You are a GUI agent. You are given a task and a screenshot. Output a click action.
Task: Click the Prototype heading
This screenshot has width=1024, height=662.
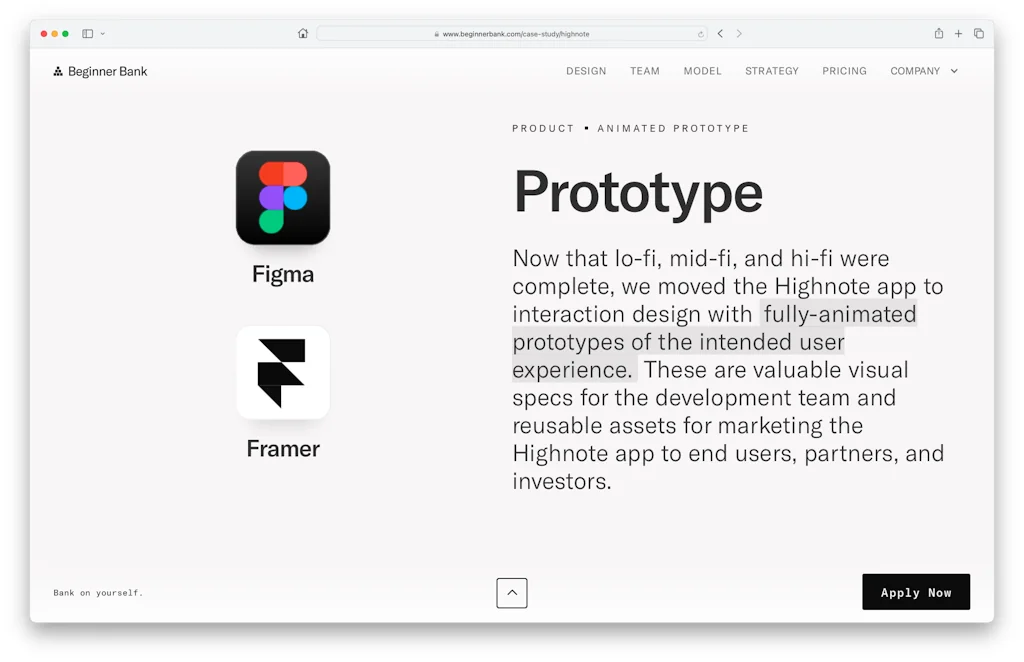coord(638,193)
